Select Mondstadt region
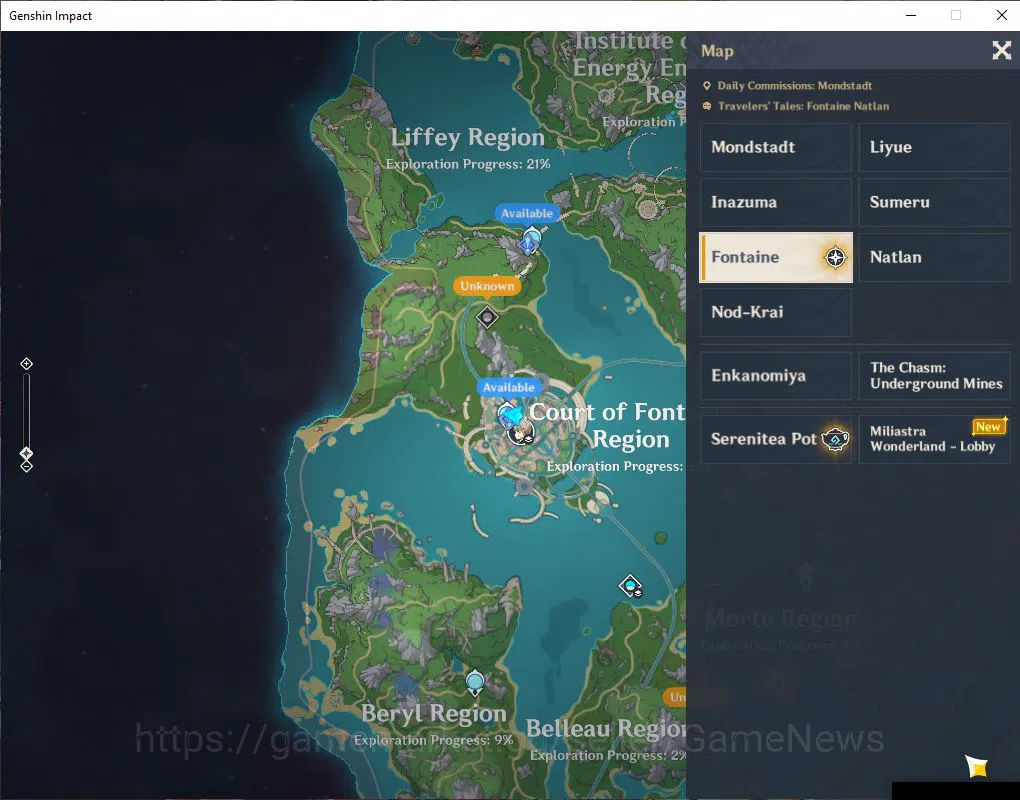This screenshot has height=800, width=1020. (775, 147)
